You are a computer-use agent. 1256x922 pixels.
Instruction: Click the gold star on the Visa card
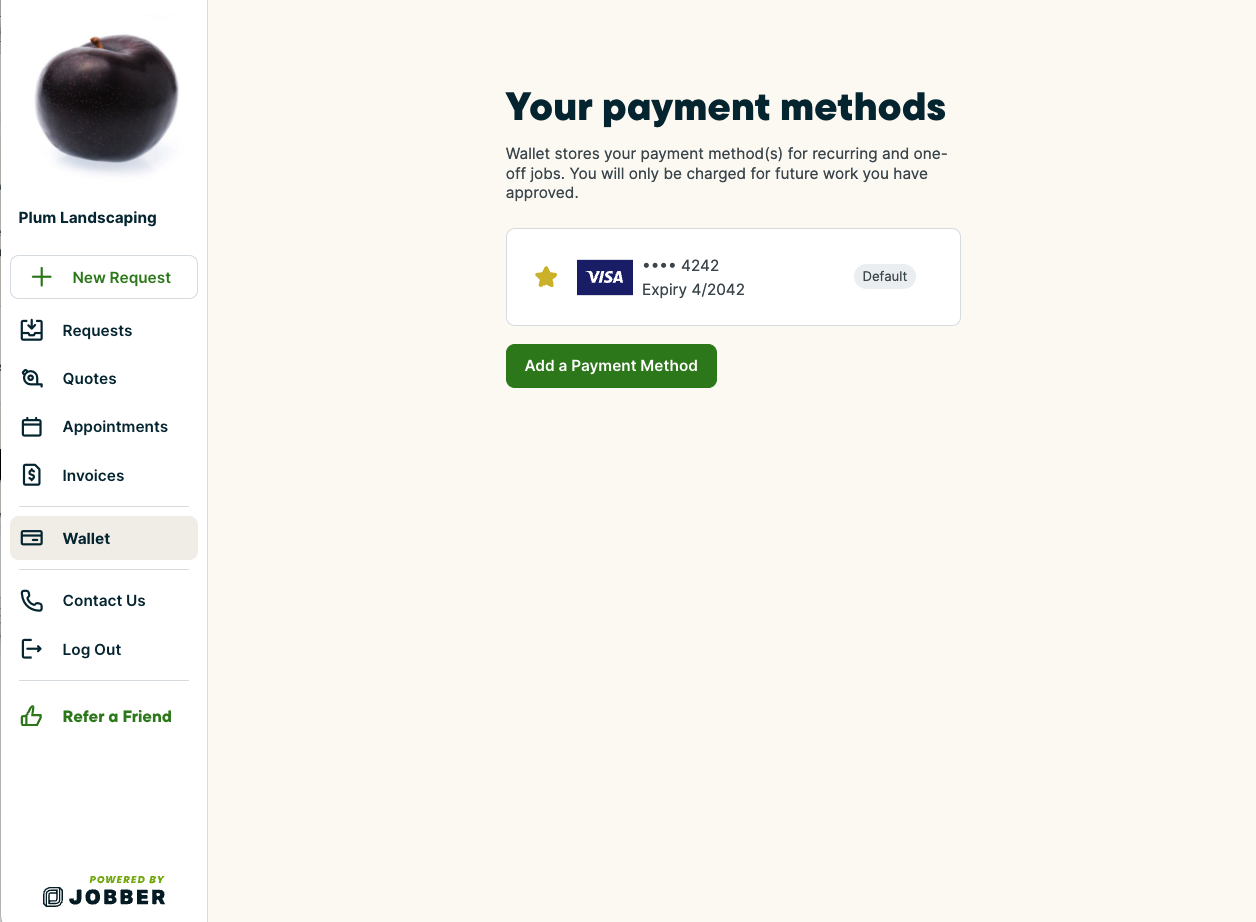546,277
